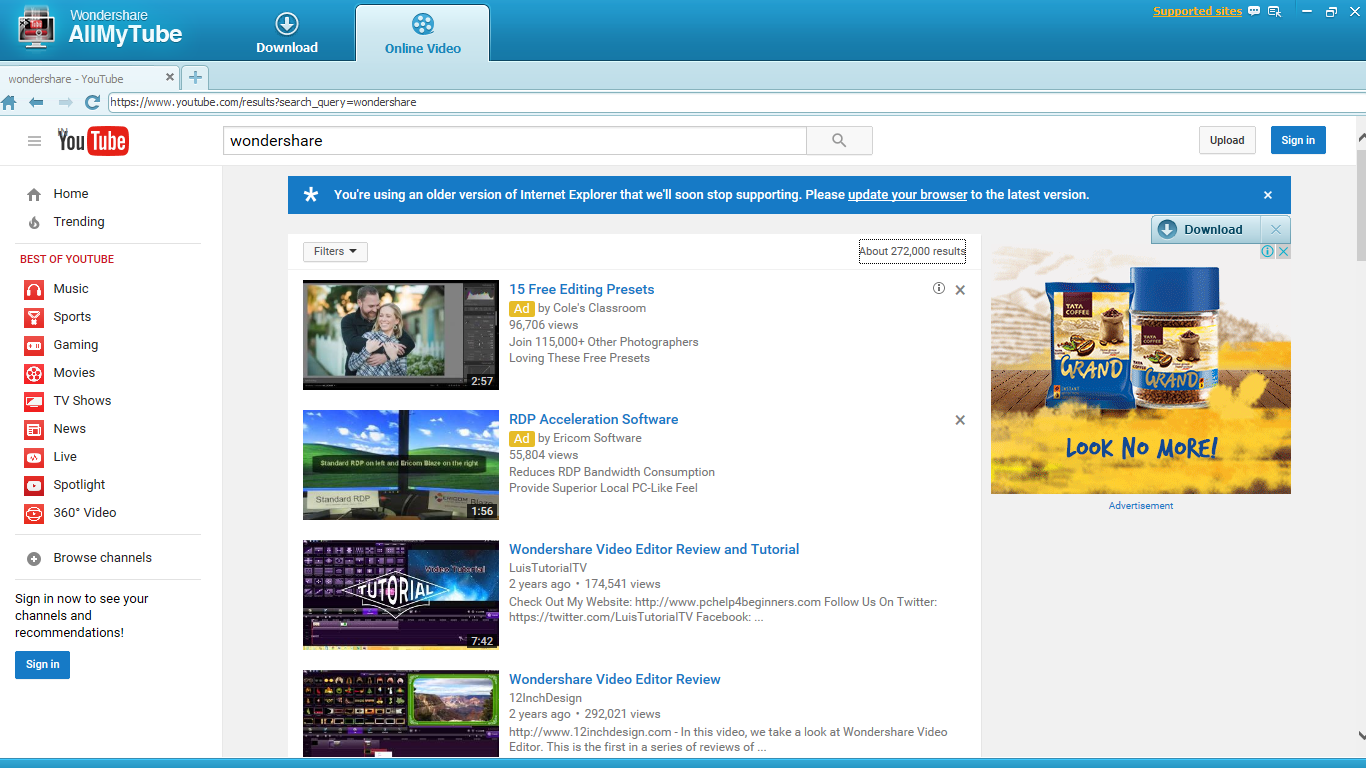Click into the YouTube search box
The height and width of the screenshot is (768, 1366).
514,141
